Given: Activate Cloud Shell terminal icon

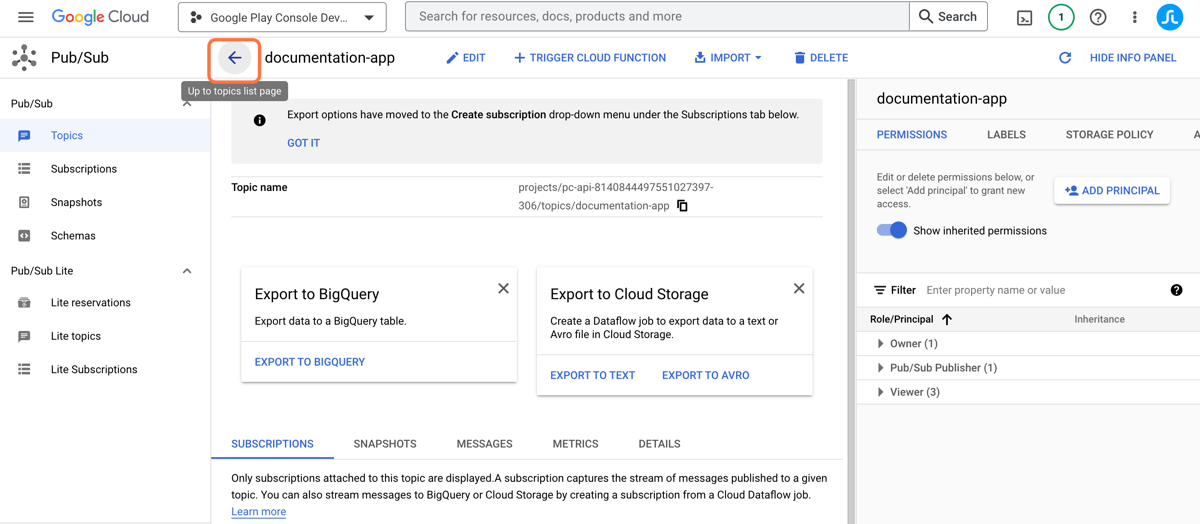Looking at the screenshot, I should coord(1024,17).
